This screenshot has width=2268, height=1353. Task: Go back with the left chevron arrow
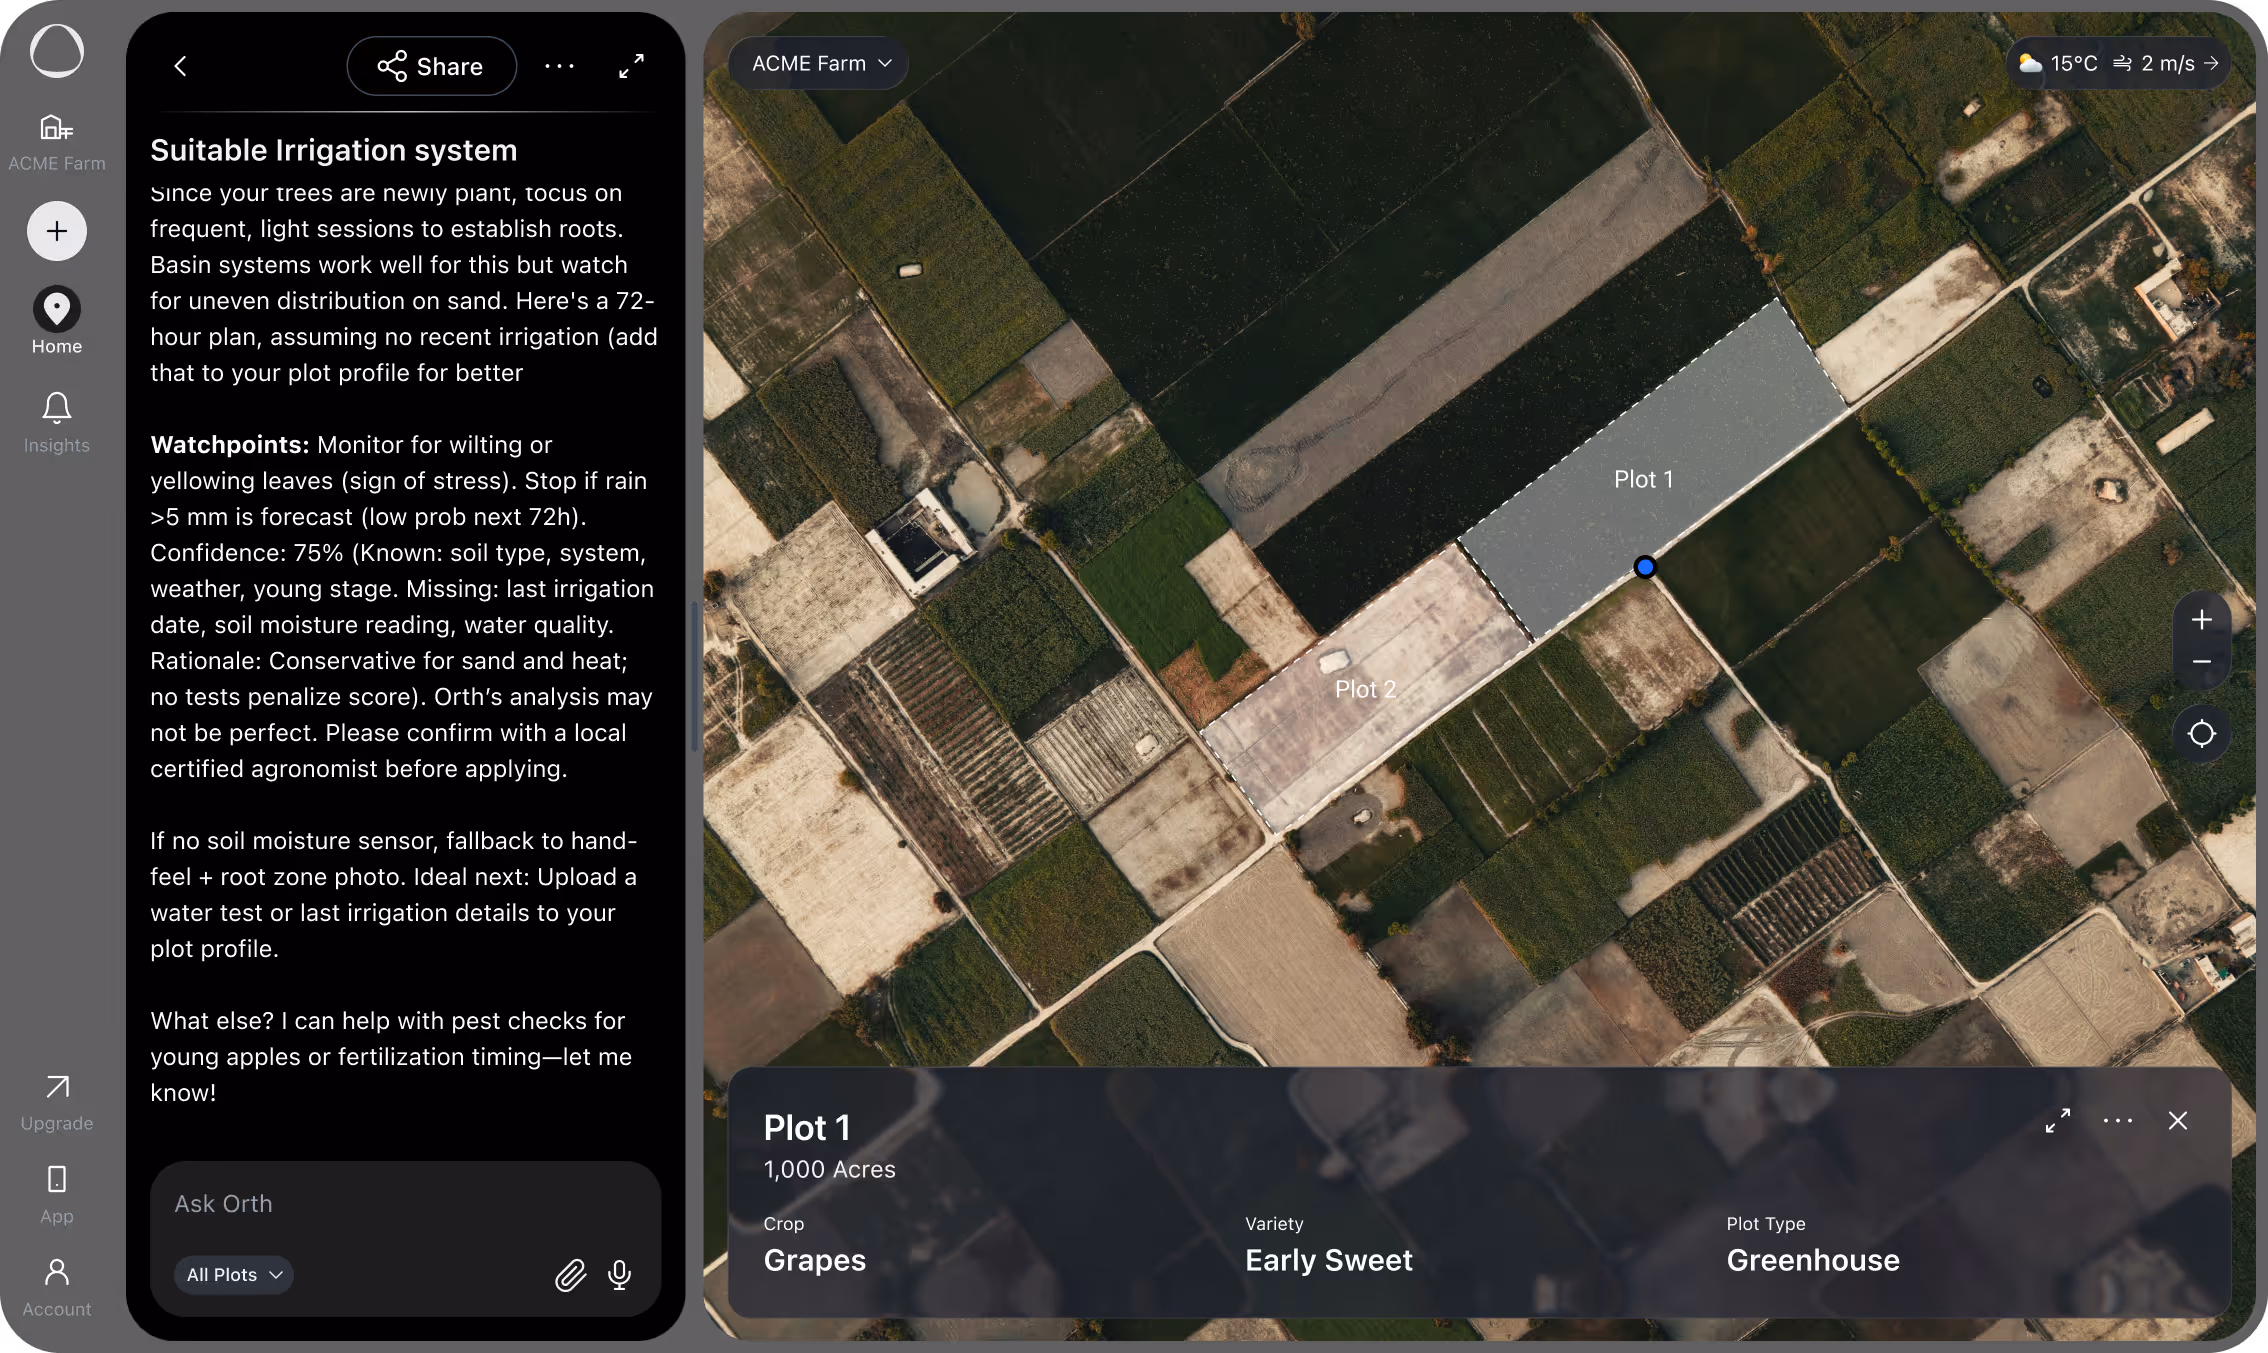point(181,66)
